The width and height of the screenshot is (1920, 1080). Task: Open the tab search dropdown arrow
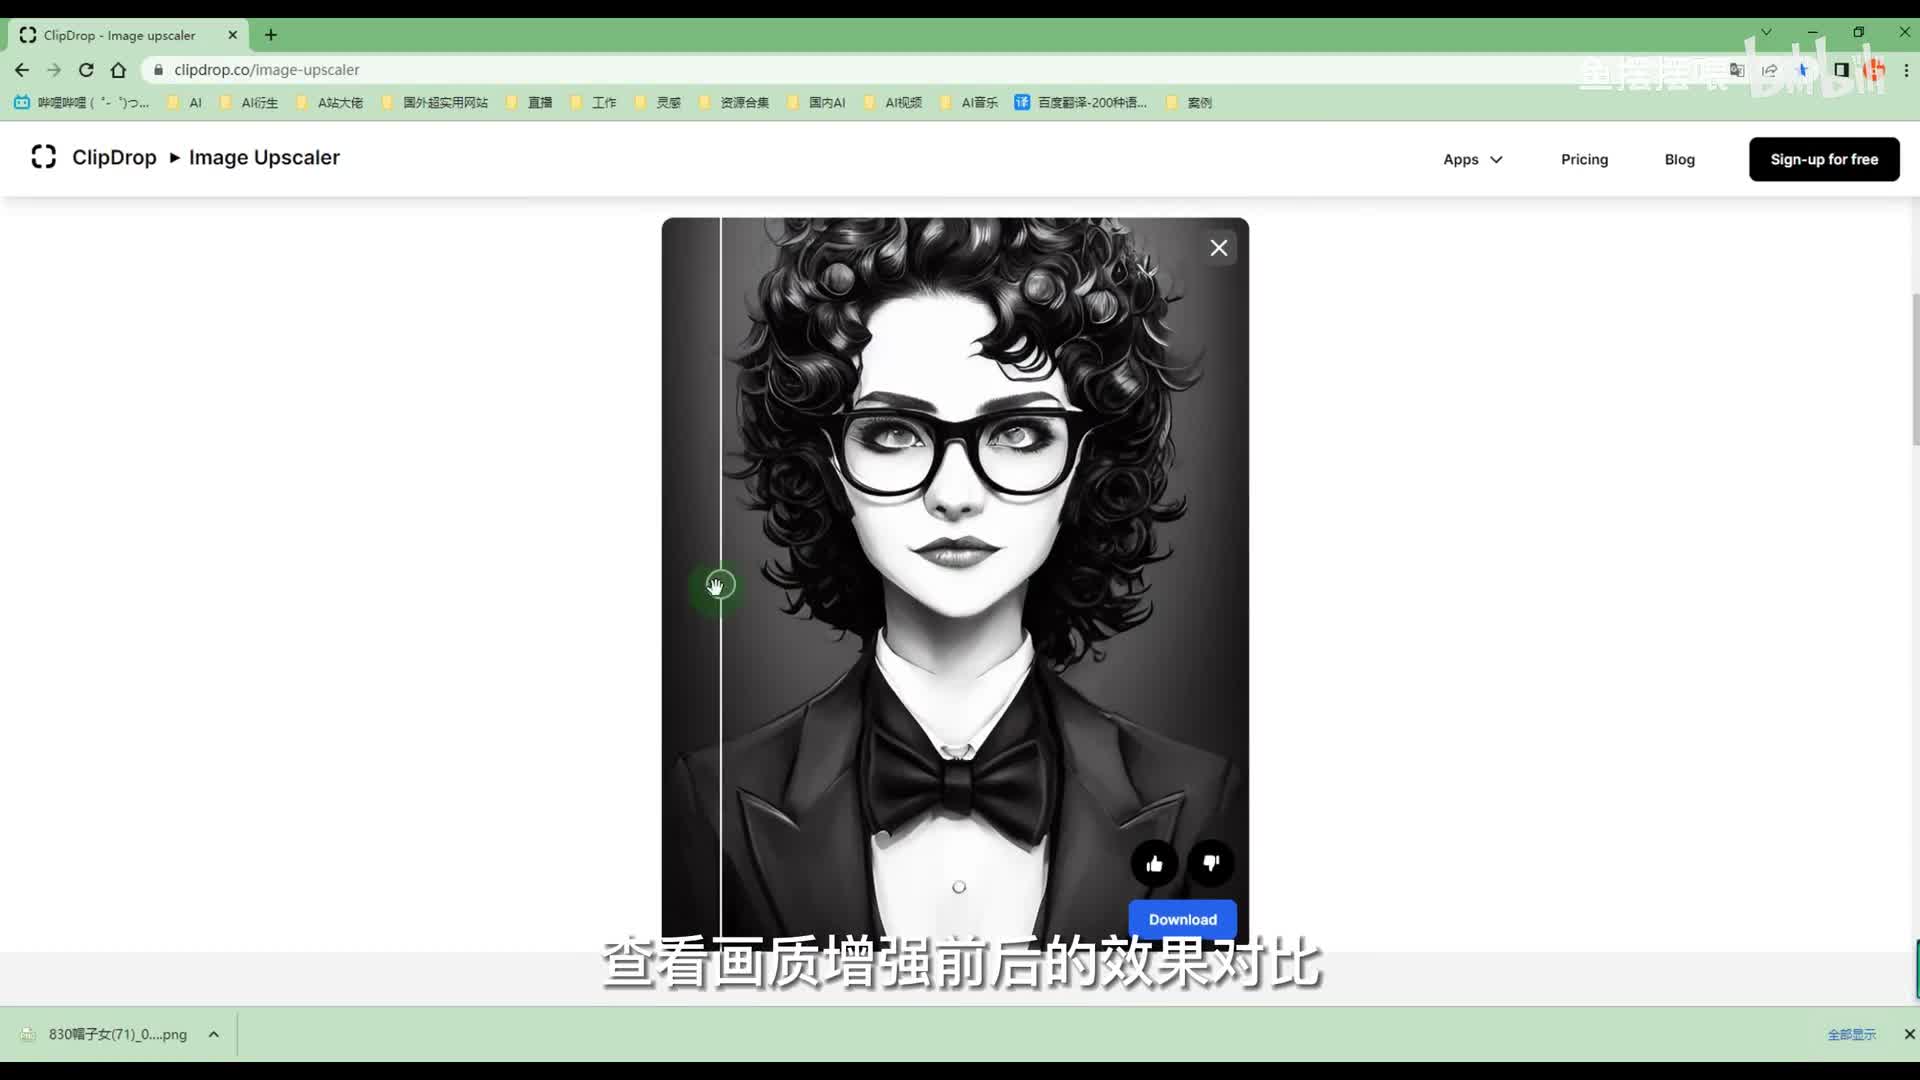[x=1766, y=32]
